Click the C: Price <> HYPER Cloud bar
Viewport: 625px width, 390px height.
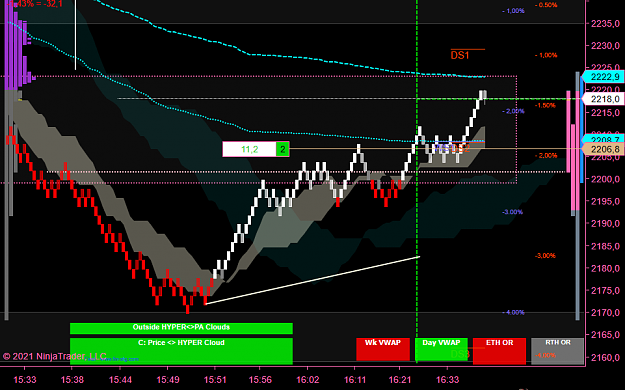[181, 351]
